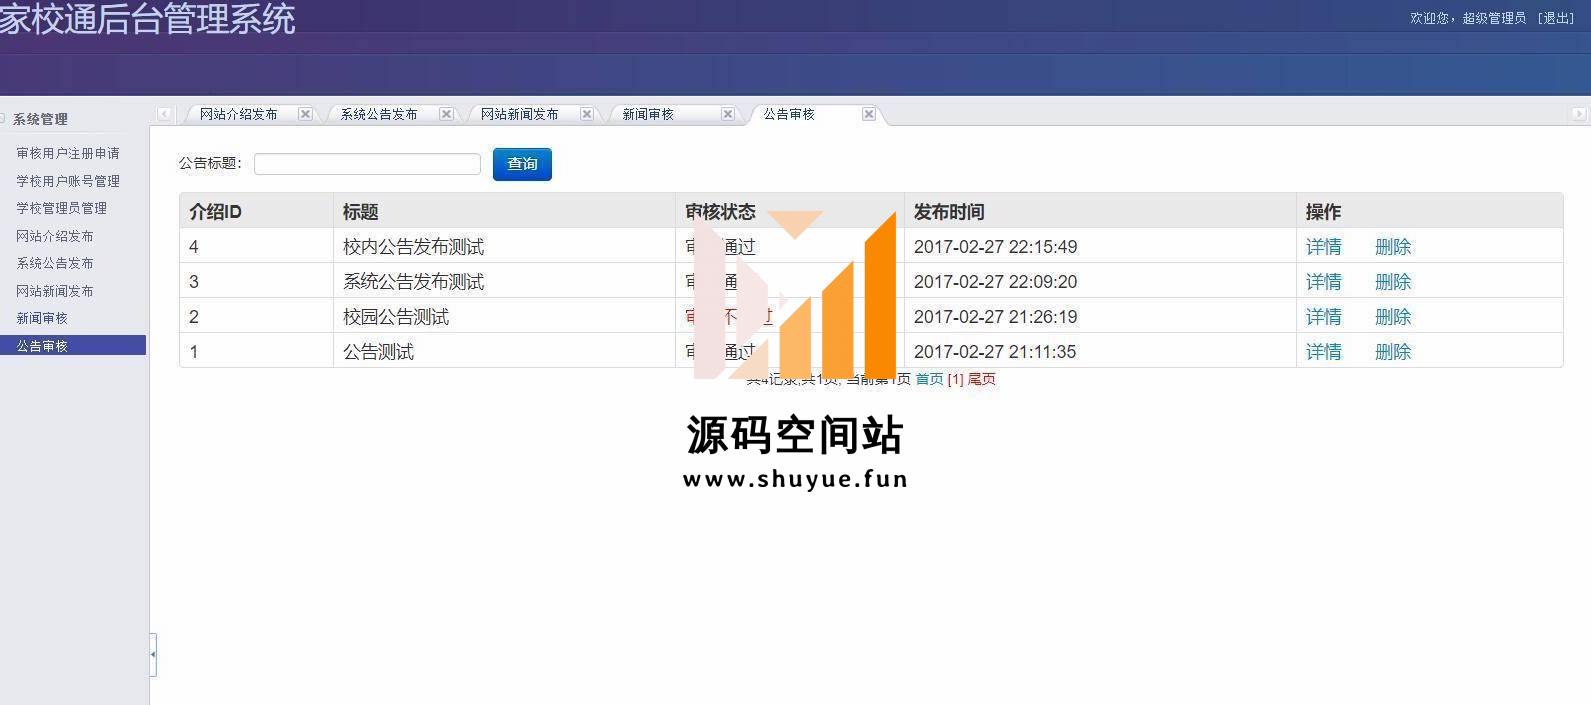Click timestamp 2017-02-27 21:26:19
This screenshot has width=1591, height=705.
point(995,317)
